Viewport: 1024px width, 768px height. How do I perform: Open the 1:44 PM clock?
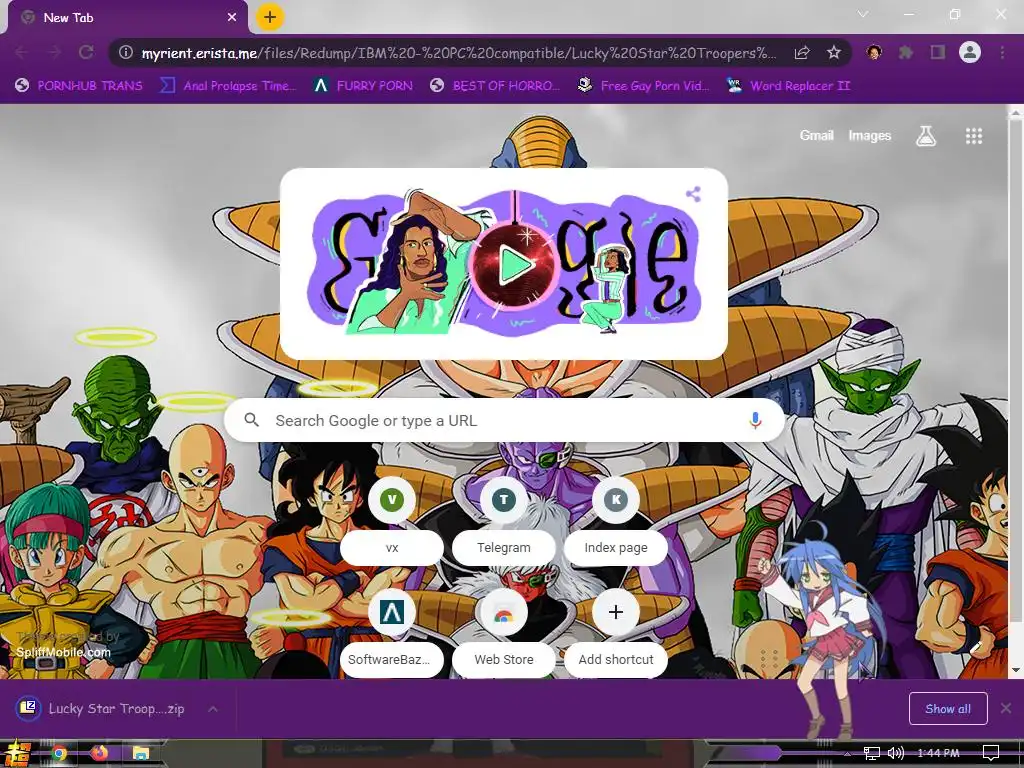[x=938, y=753]
